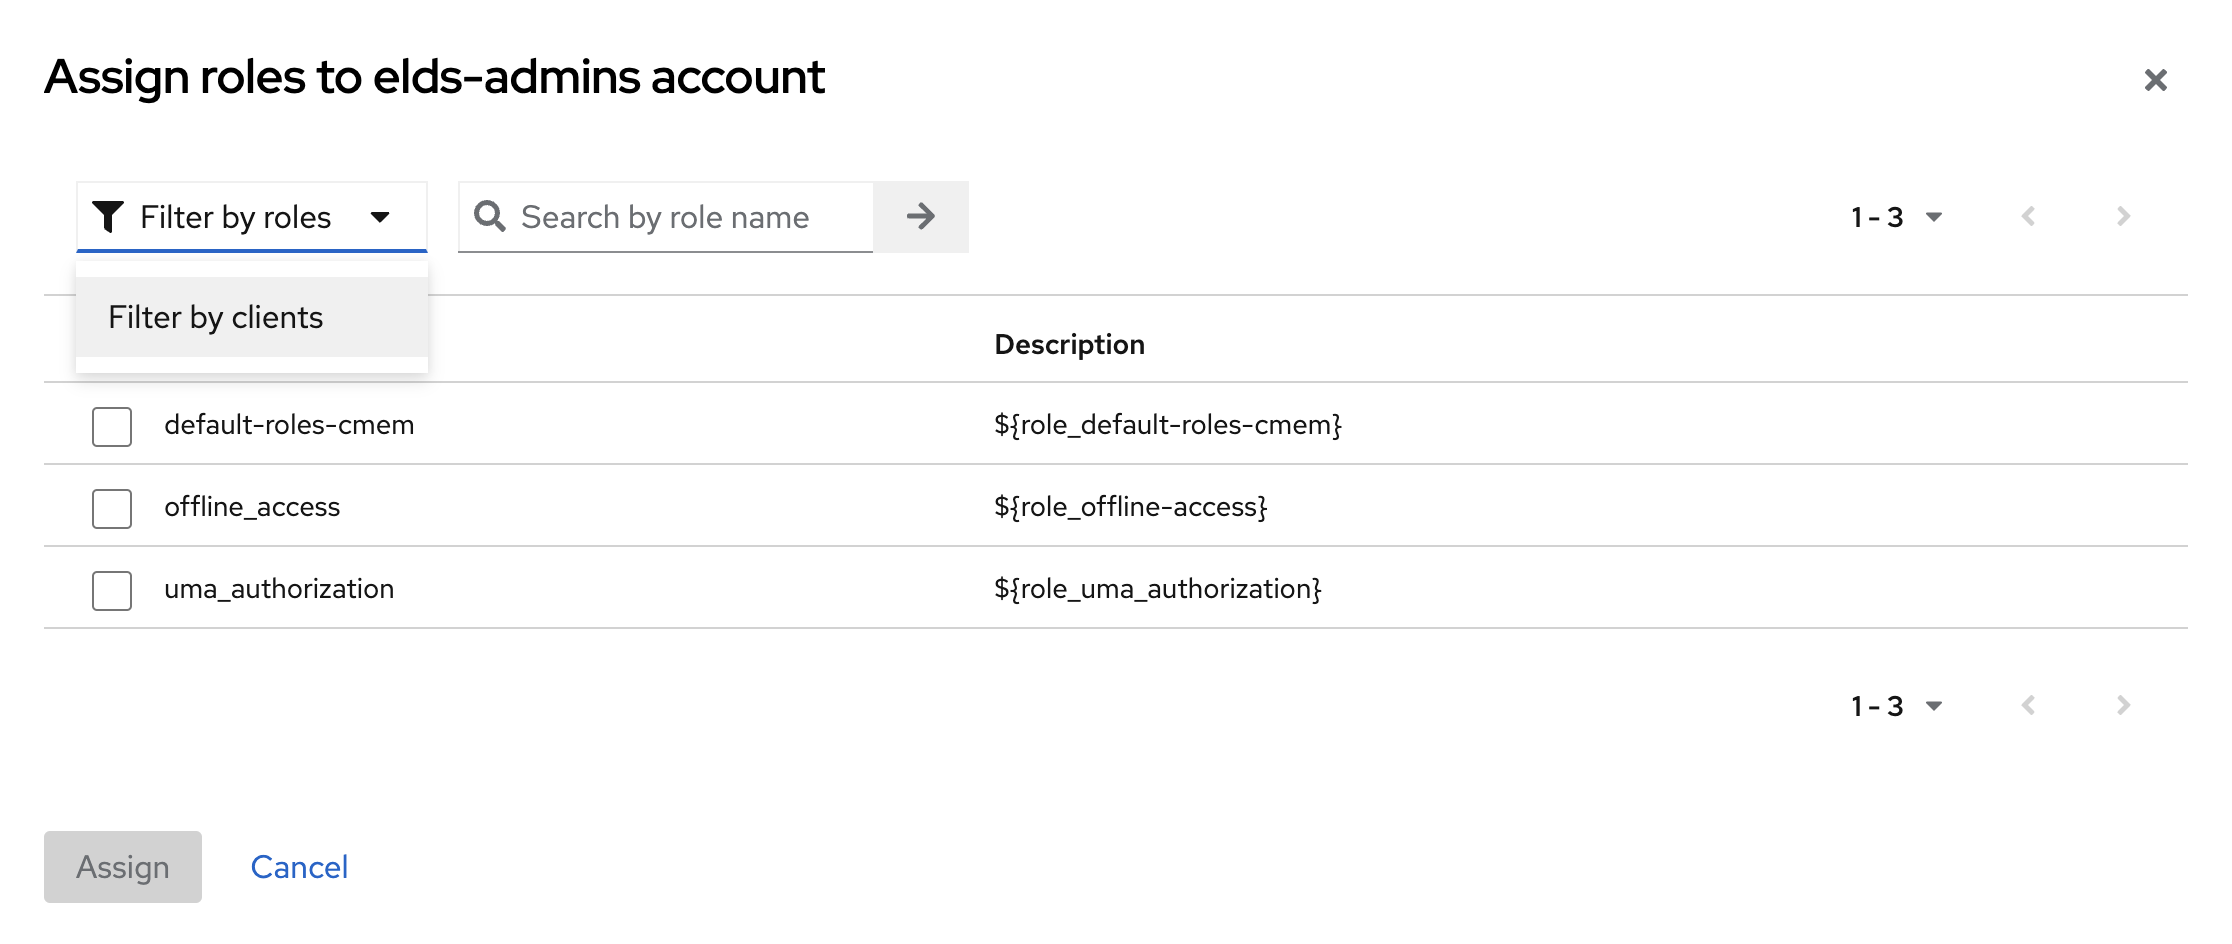Tick the uma_authorization role checkbox

coord(112,591)
